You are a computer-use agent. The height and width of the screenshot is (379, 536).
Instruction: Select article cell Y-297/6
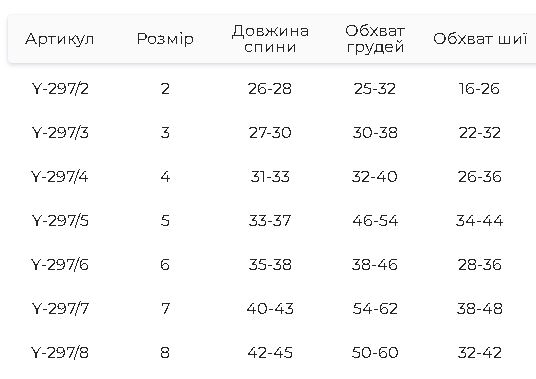point(60,265)
